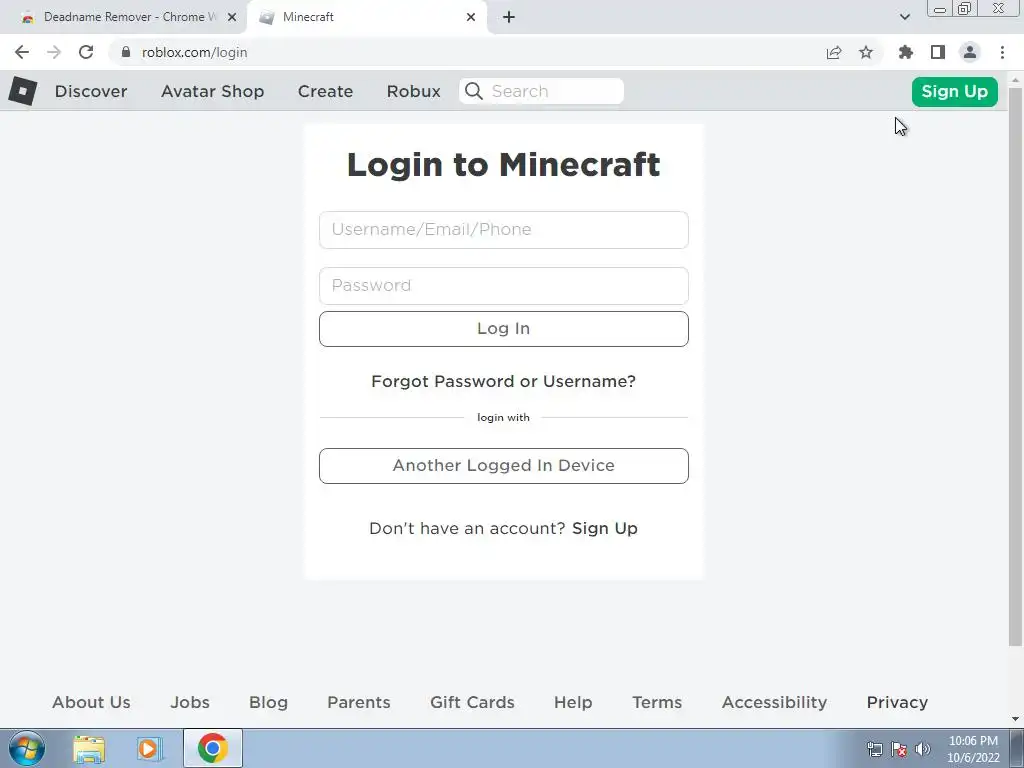Open the Robux menu item

point(413,91)
